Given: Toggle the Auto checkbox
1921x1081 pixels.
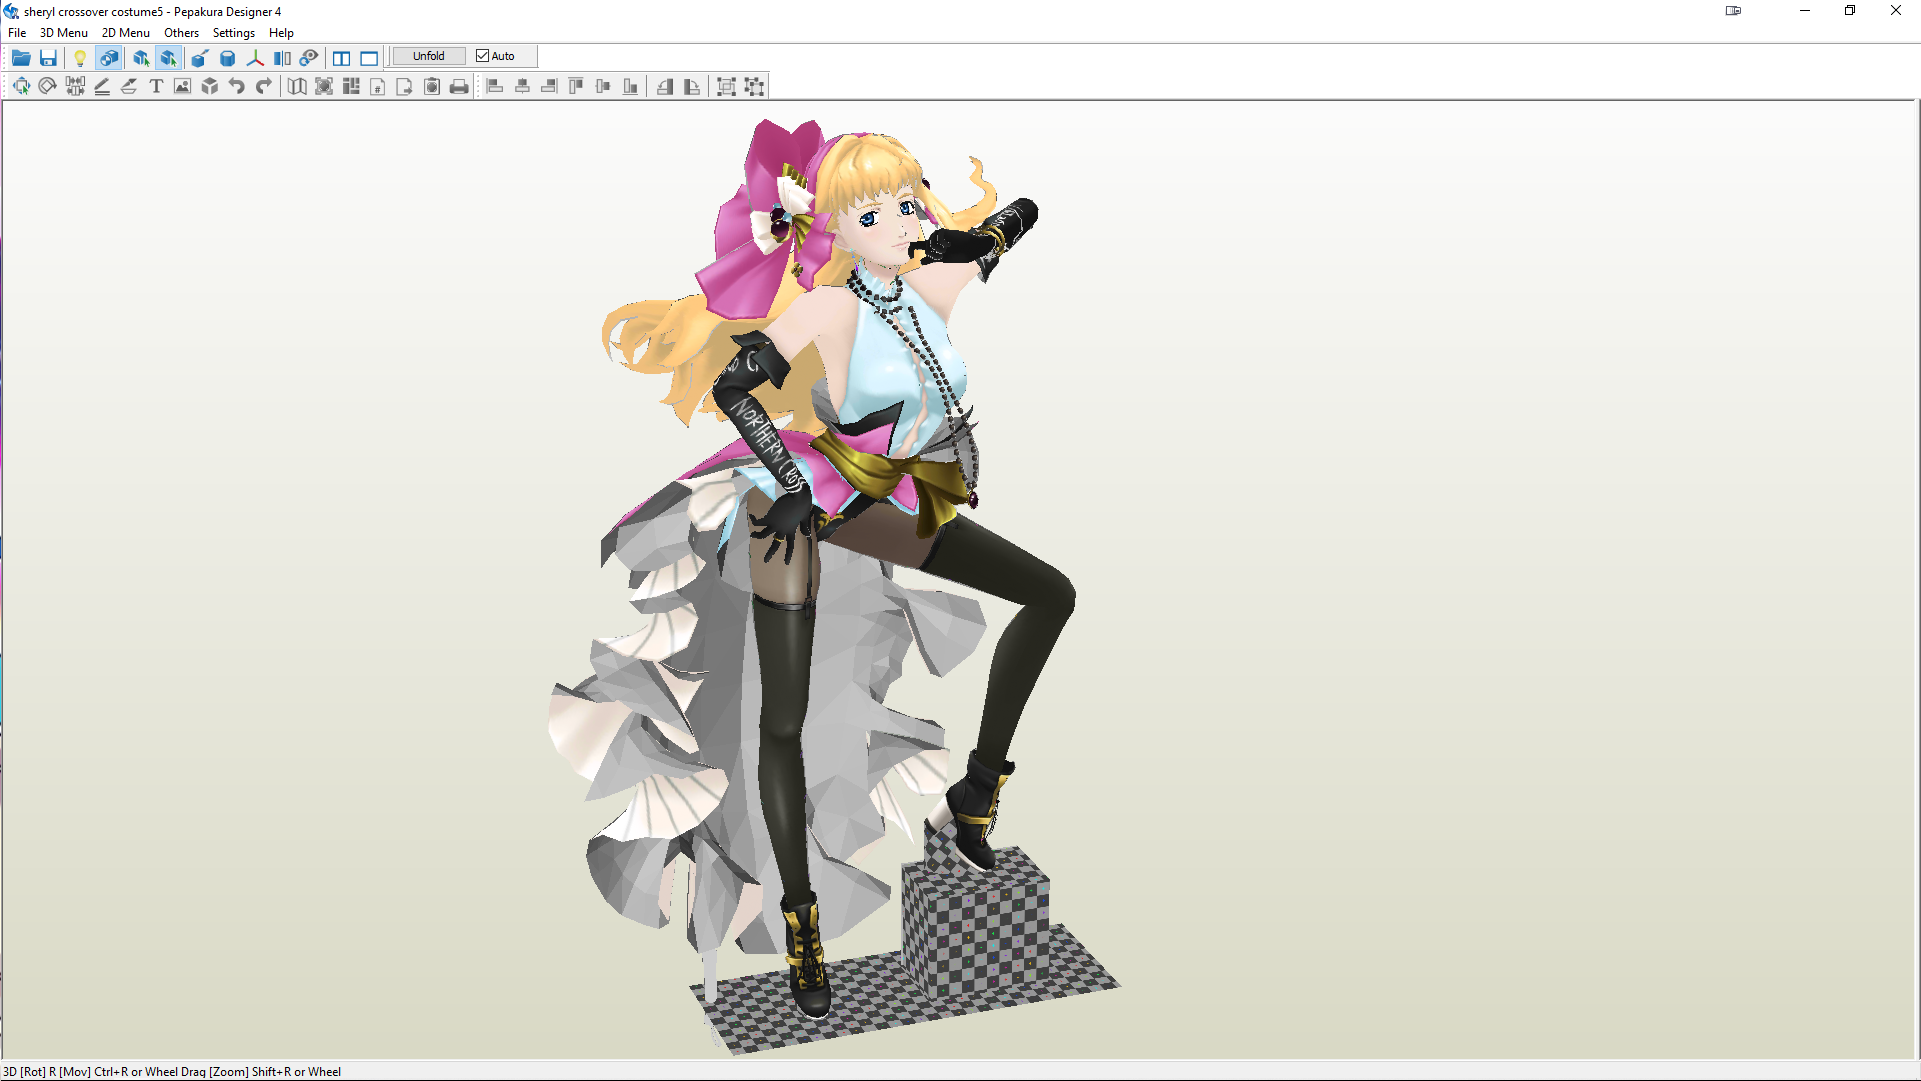Looking at the screenshot, I should (496, 56).
